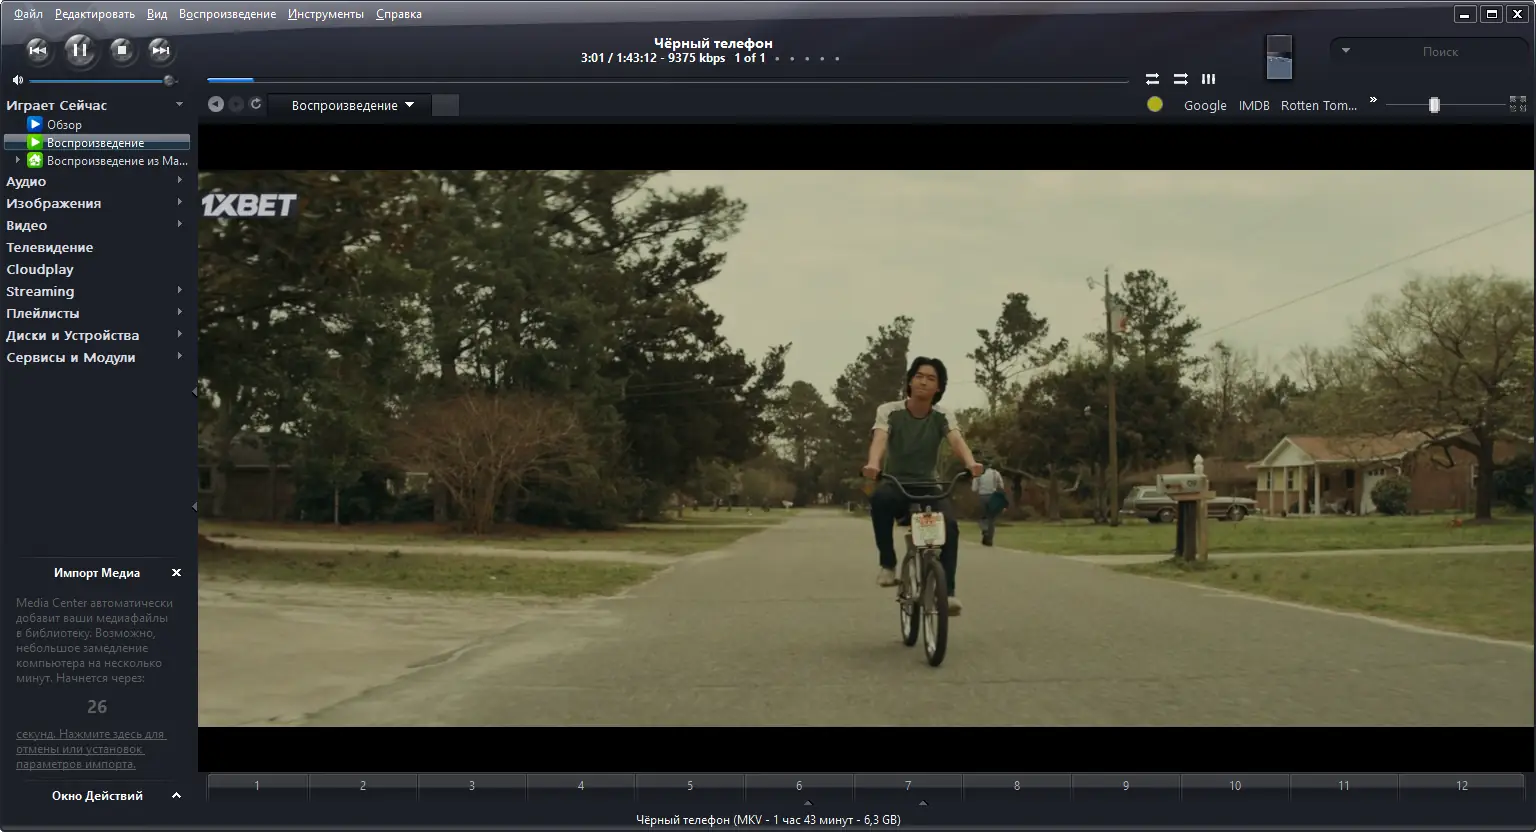Open the Воспроизведение menu in the menu bar

227,14
